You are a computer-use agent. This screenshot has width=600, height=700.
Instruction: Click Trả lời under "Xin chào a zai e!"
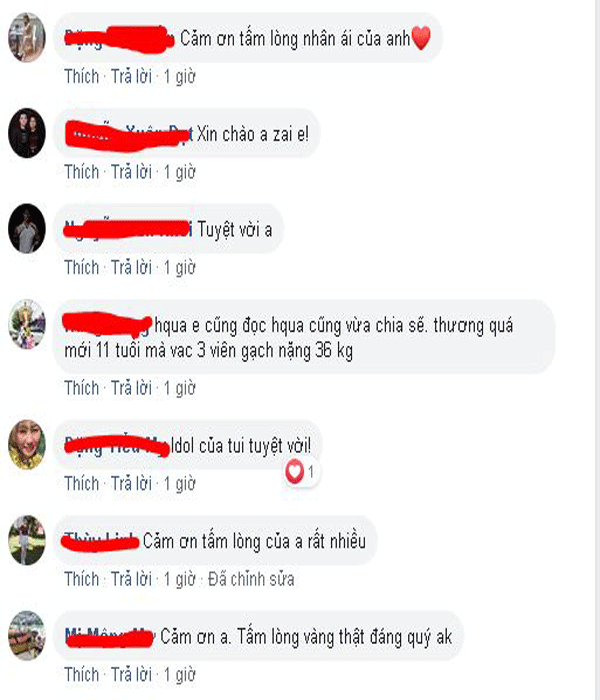(x=131, y=172)
